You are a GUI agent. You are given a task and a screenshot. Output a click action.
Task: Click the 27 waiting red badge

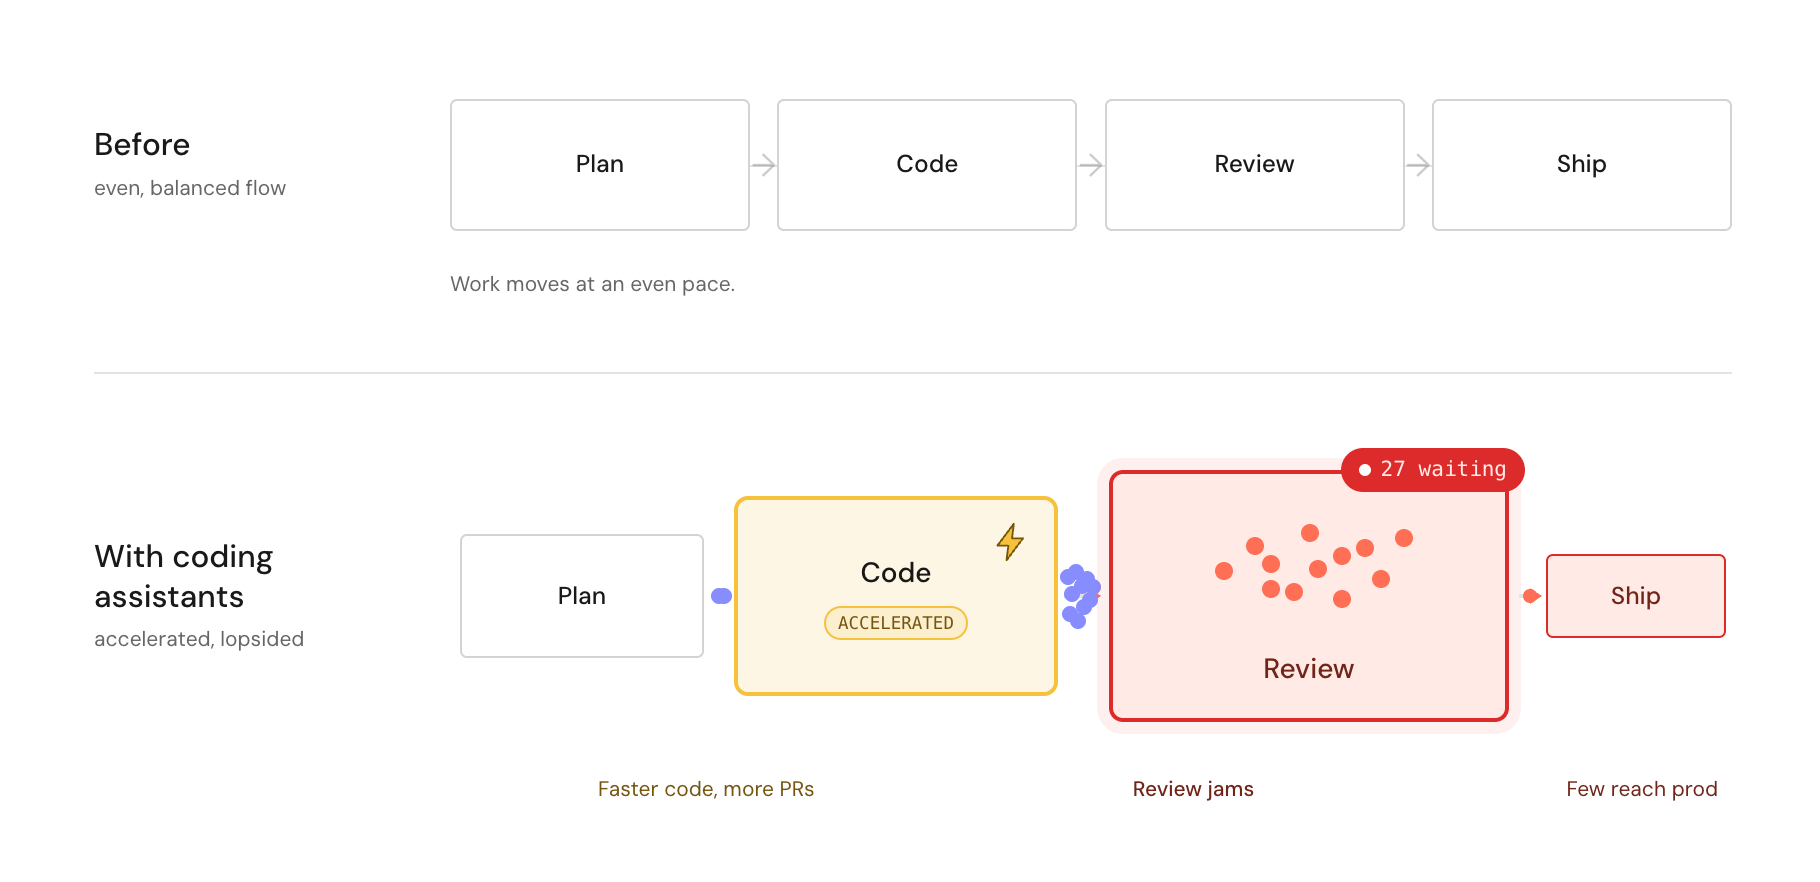tap(1432, 470)
